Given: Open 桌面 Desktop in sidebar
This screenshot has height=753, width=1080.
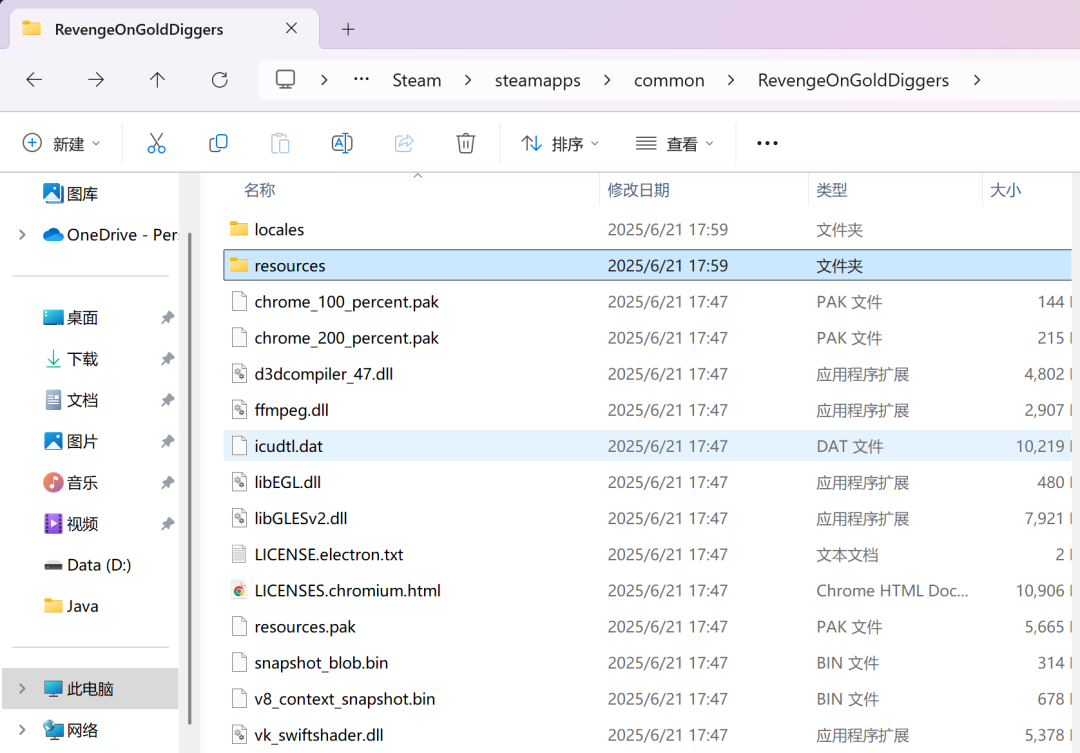Looking at the screenshot, I should [x=70, y=318].
